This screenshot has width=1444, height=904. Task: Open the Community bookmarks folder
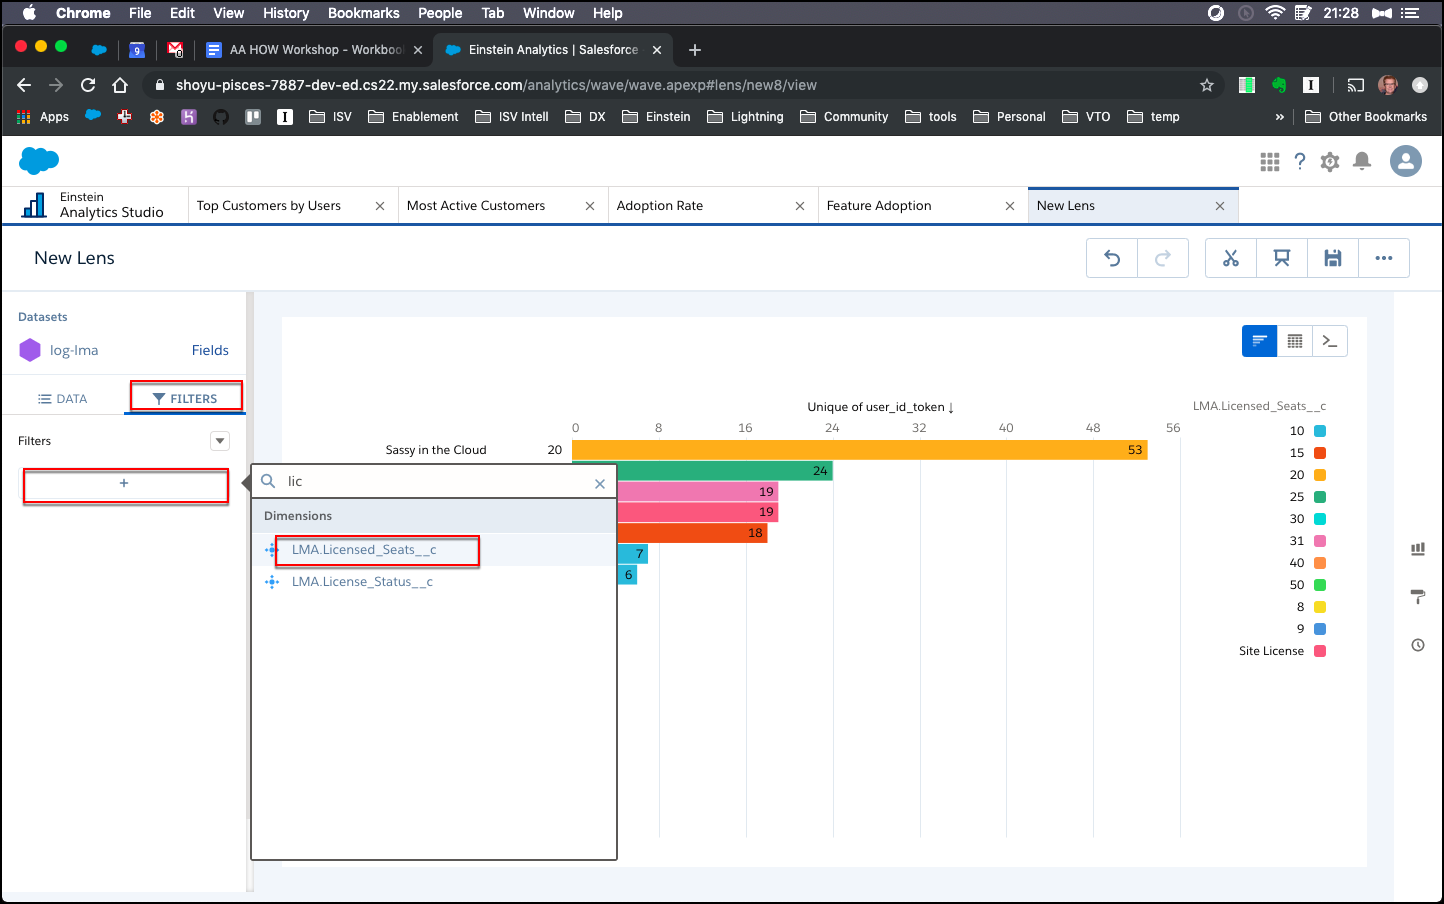coord(844,117)
